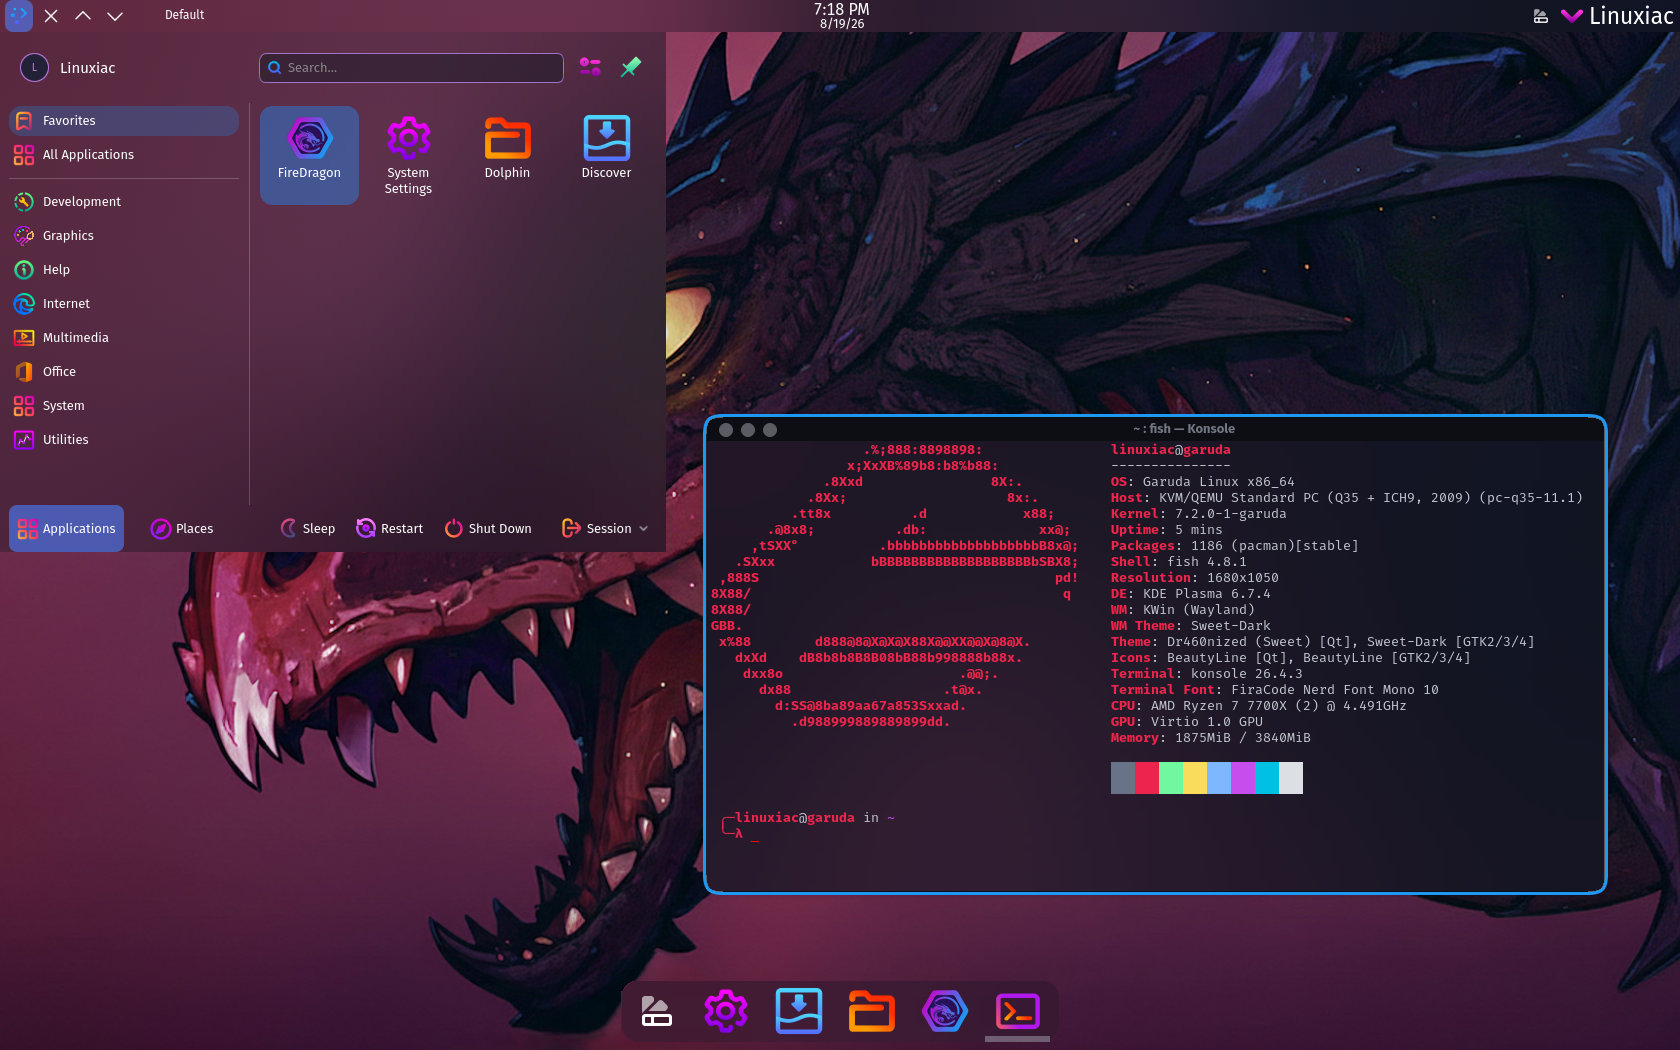The image size is (1680, 1050).
Task: Click 'Memory: 1875MiB / 3840MiB' line
Action: 1211,738
